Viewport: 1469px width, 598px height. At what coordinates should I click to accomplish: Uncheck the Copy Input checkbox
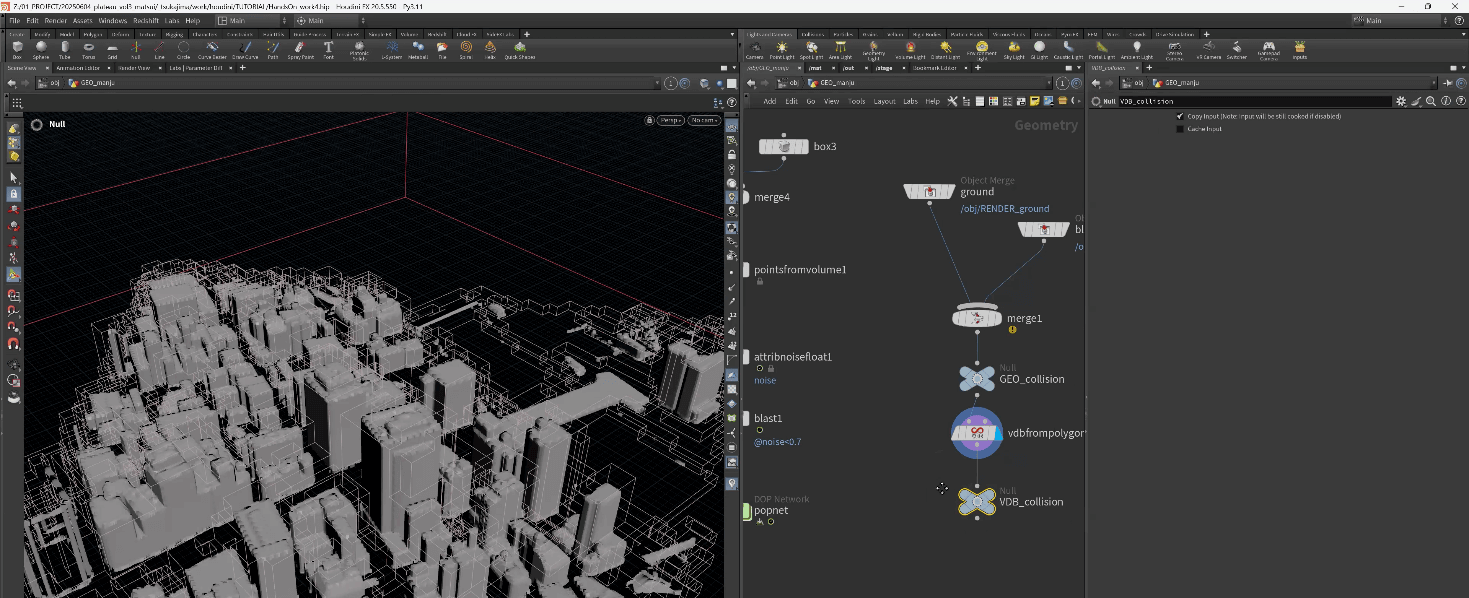point(1180,116)
